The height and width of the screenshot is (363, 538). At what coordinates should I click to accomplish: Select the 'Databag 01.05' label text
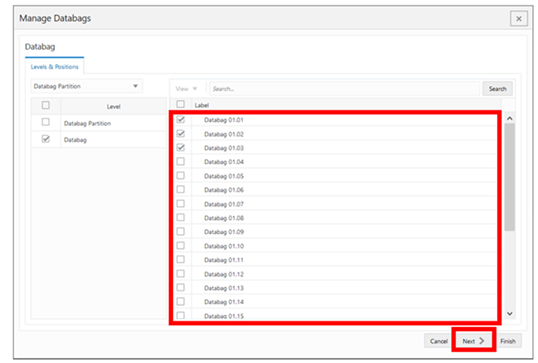(224, 176)
